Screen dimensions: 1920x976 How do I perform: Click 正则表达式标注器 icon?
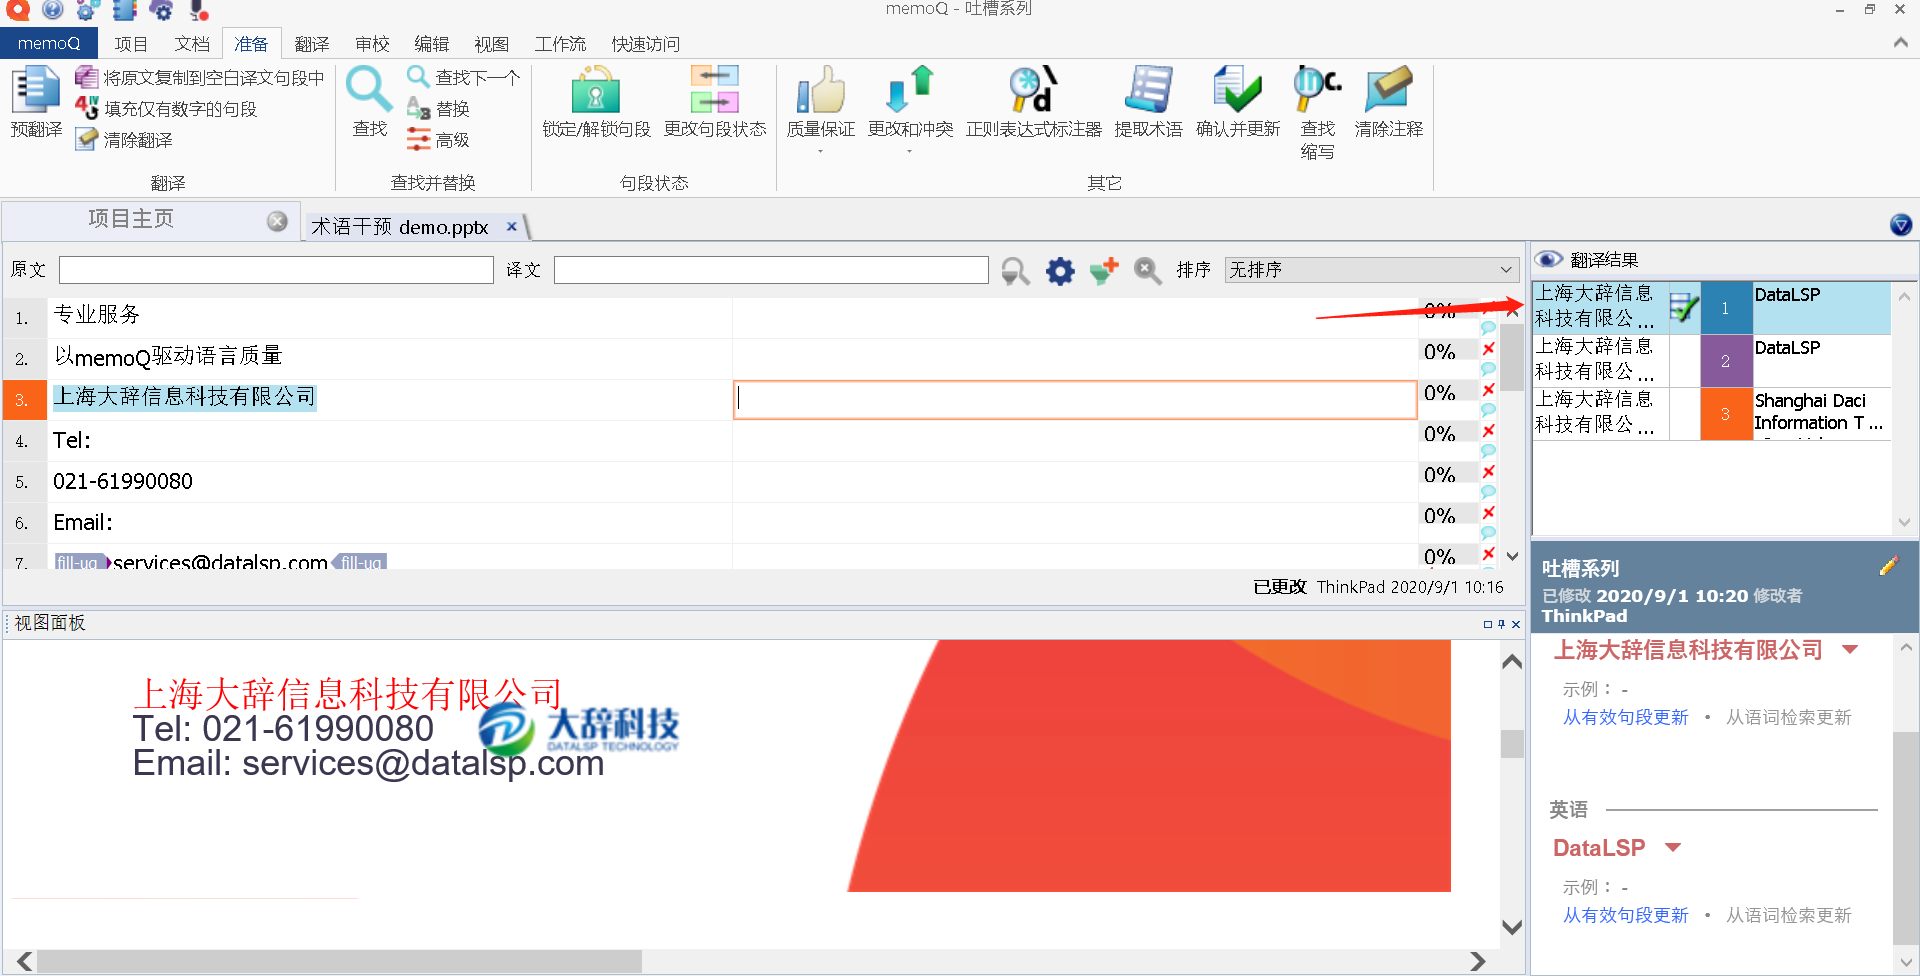pyautogui.click(x=1033, y=90)
